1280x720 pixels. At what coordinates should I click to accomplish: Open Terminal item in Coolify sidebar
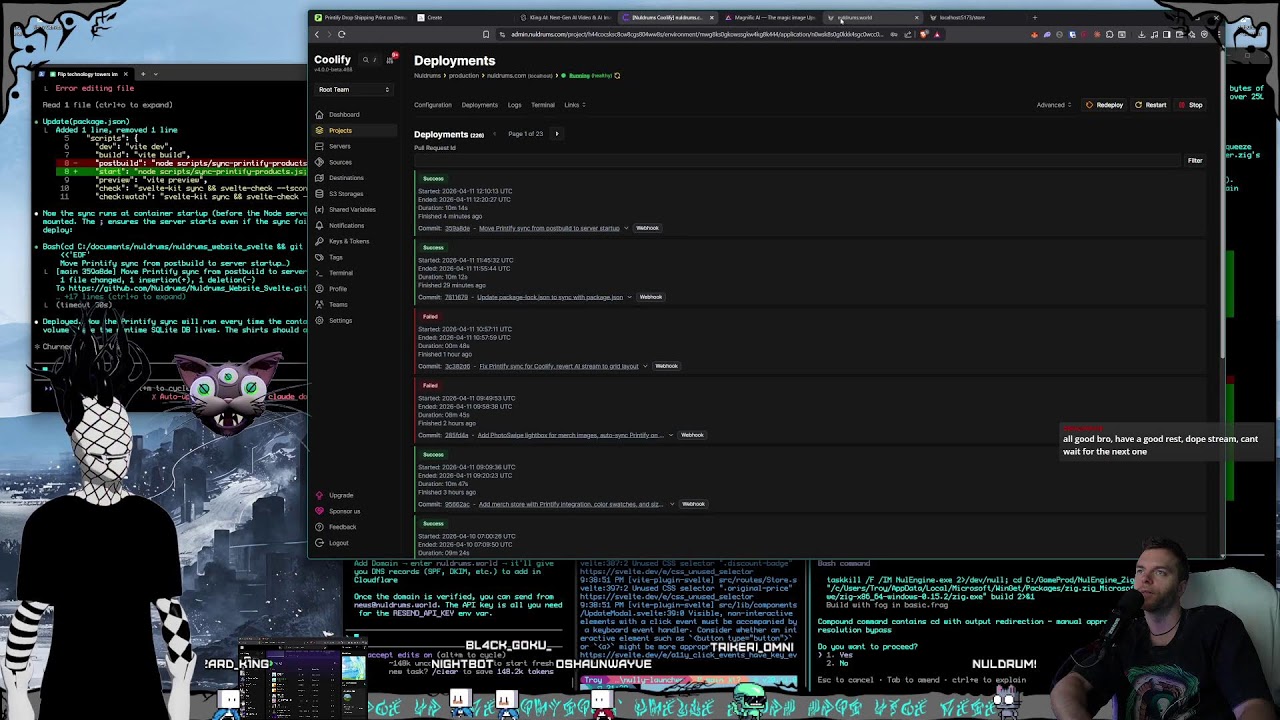(341, 273)
